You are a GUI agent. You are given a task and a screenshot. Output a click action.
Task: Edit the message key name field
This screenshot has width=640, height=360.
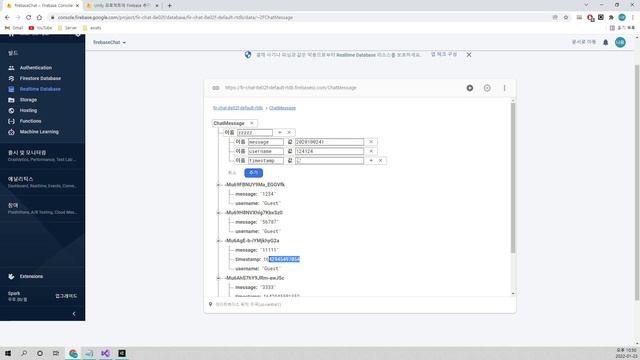(x=266, y=142)
